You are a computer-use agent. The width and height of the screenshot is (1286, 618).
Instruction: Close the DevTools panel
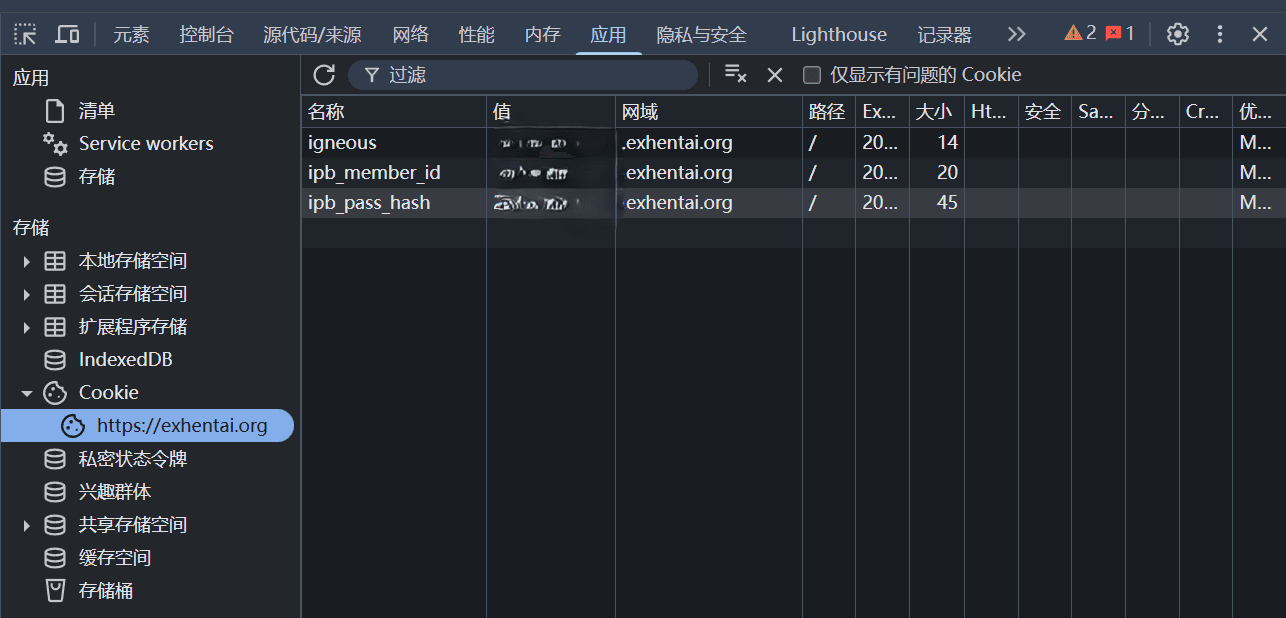tap(1260, 34)
